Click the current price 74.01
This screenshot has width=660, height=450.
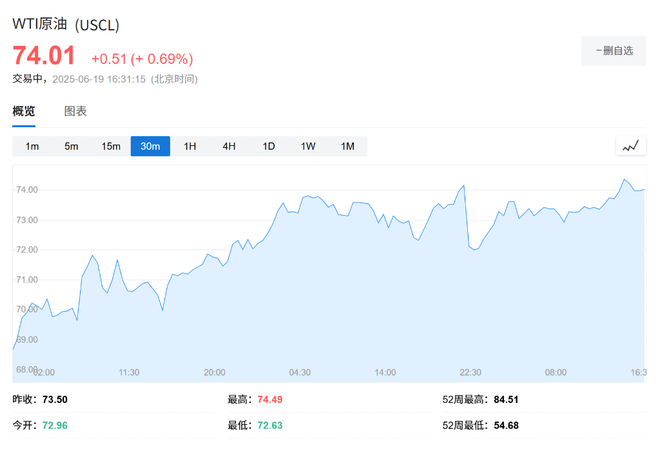coord(44,55)
